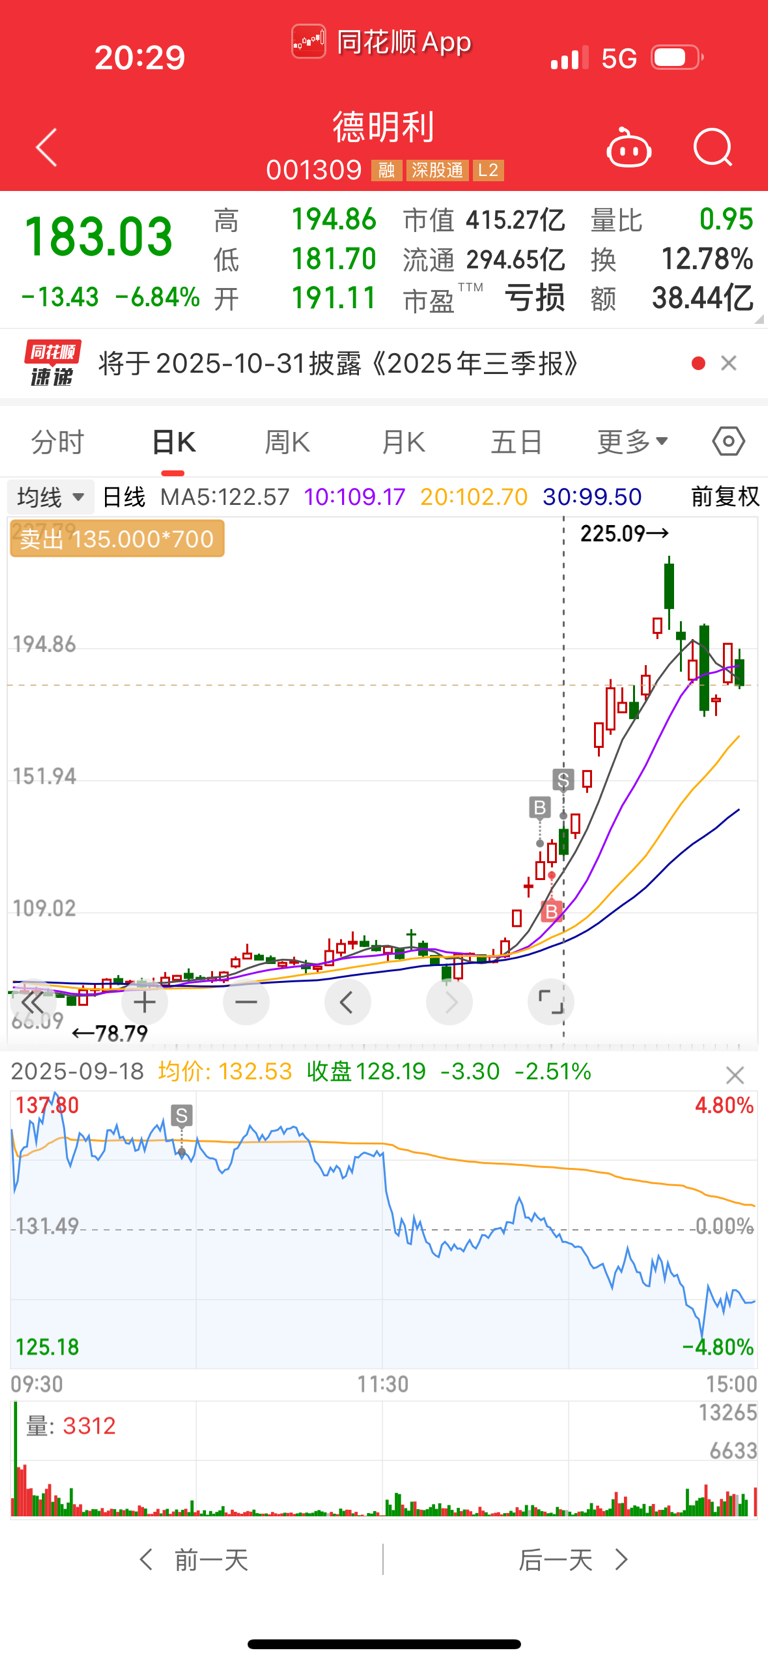The width and height of the screenshot is (769, 1665).
Task: Open the robot AI assistant icon
Action: pyautogui.click(x=629, y=148)
